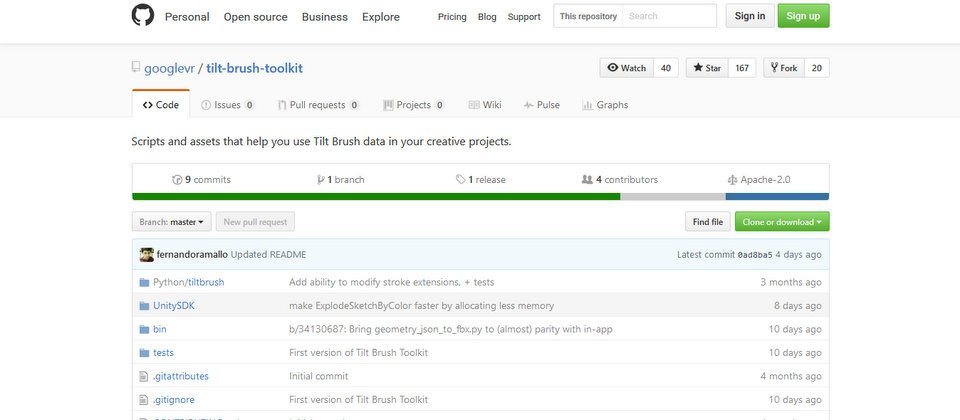960x420 pixels.
Task: Click the Issues tab
Action: pos(227,105)
